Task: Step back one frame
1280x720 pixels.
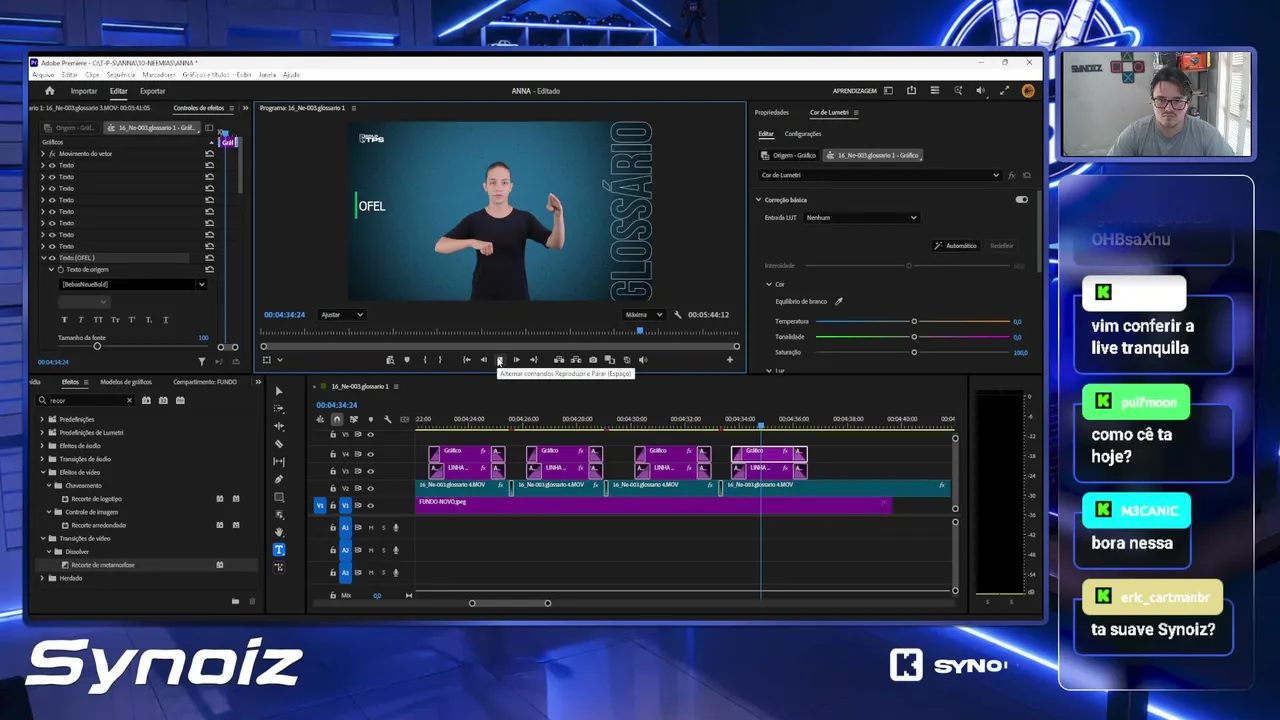Action: [x=483, y=360]
